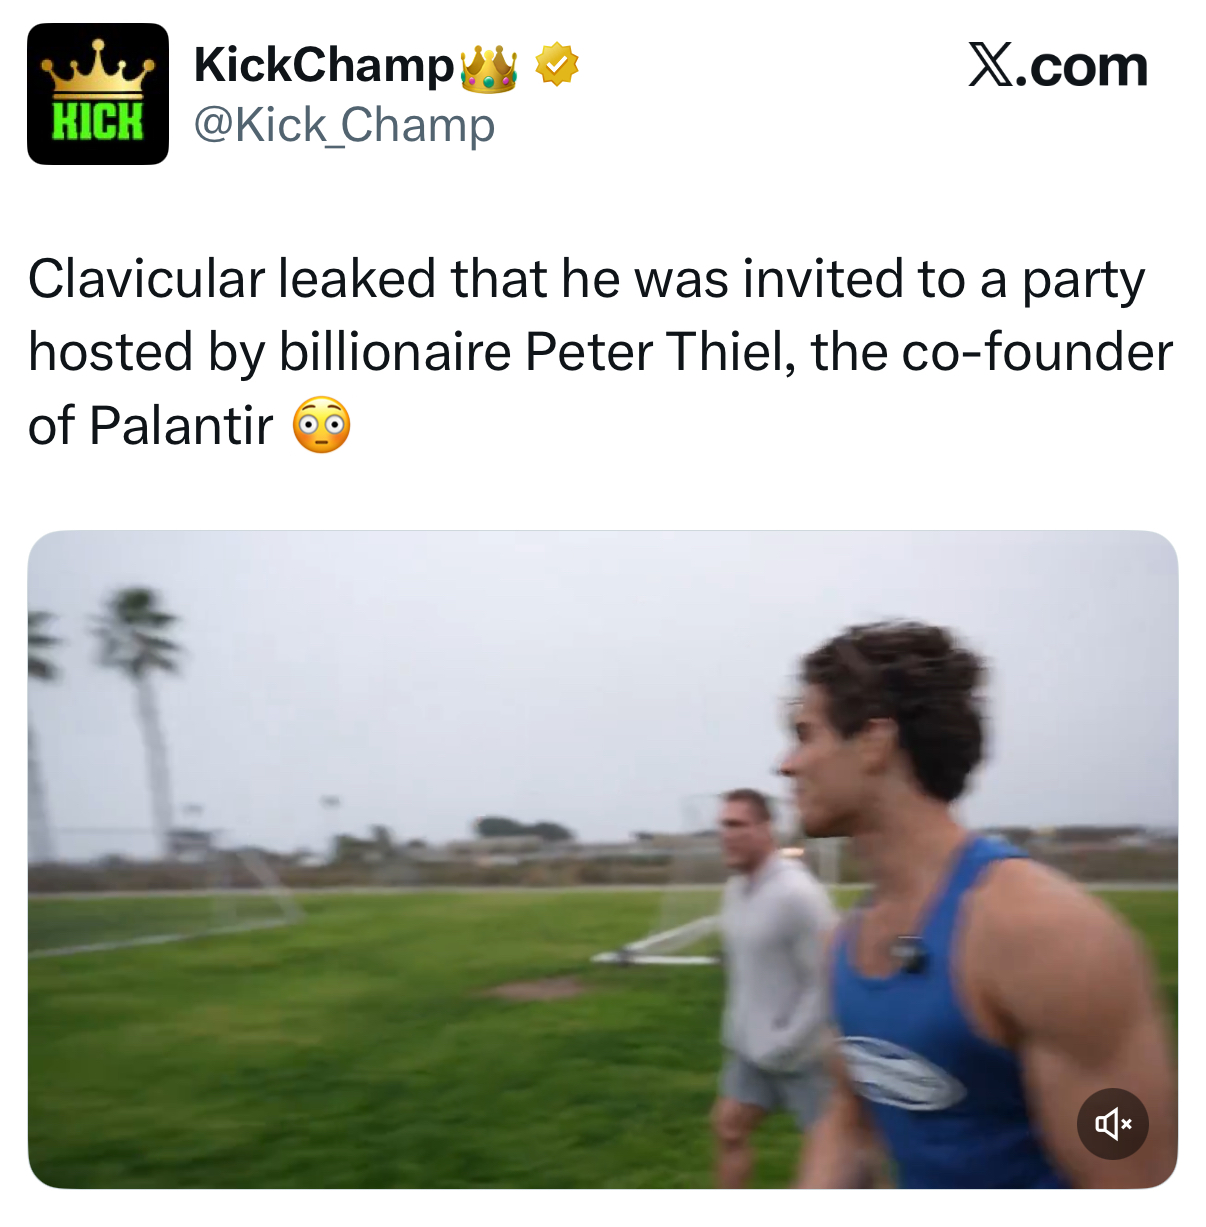Click the KickChamp display name
Viewport: 1206px width, 1227px height.
tap(323, 66)
